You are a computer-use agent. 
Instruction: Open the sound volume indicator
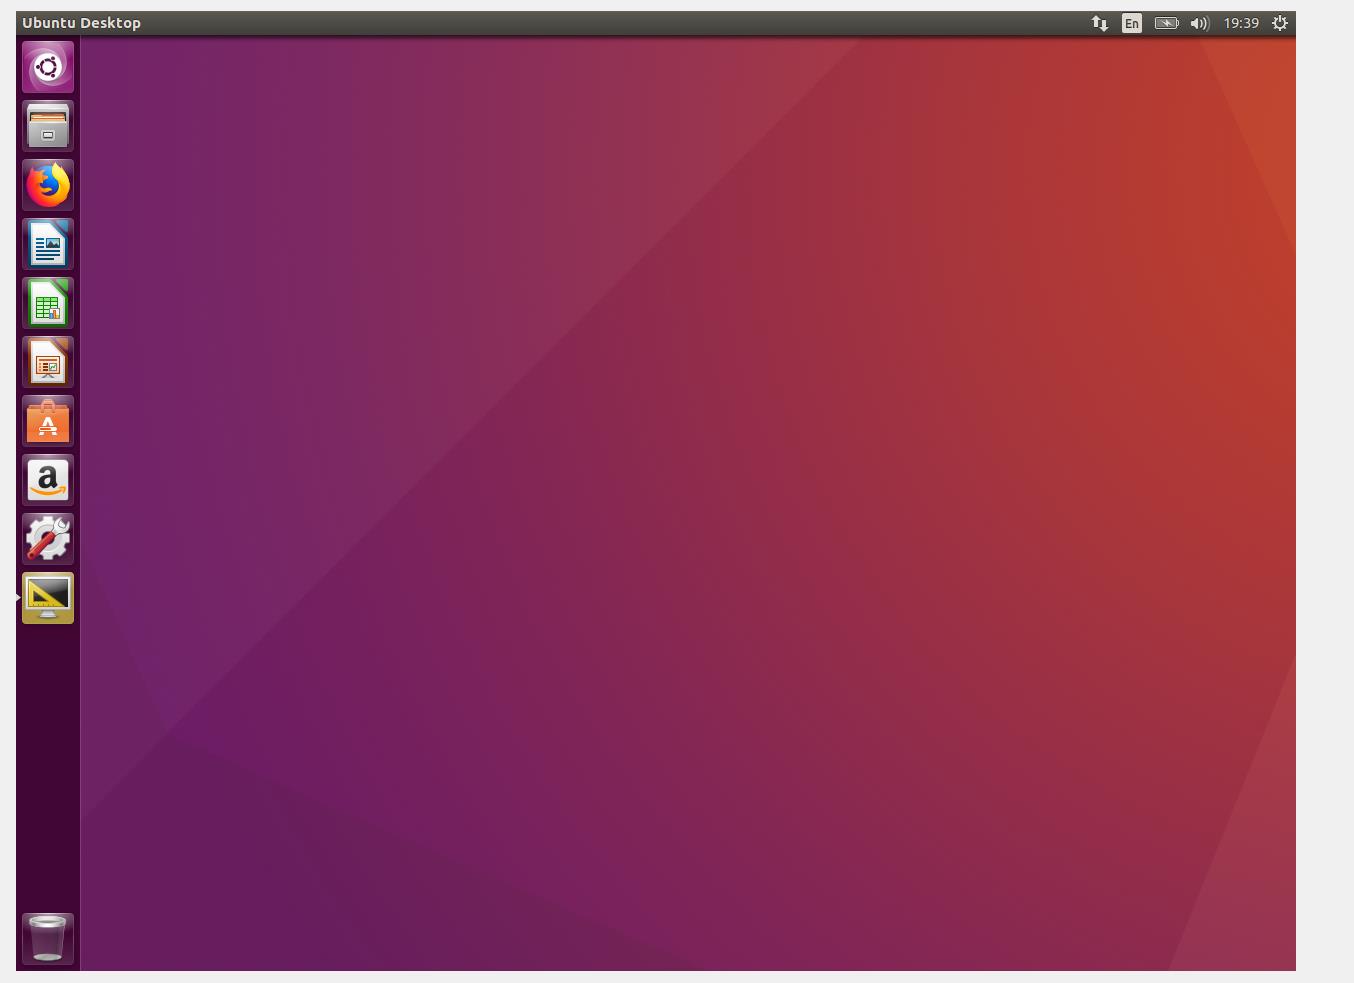(1200, 23)
